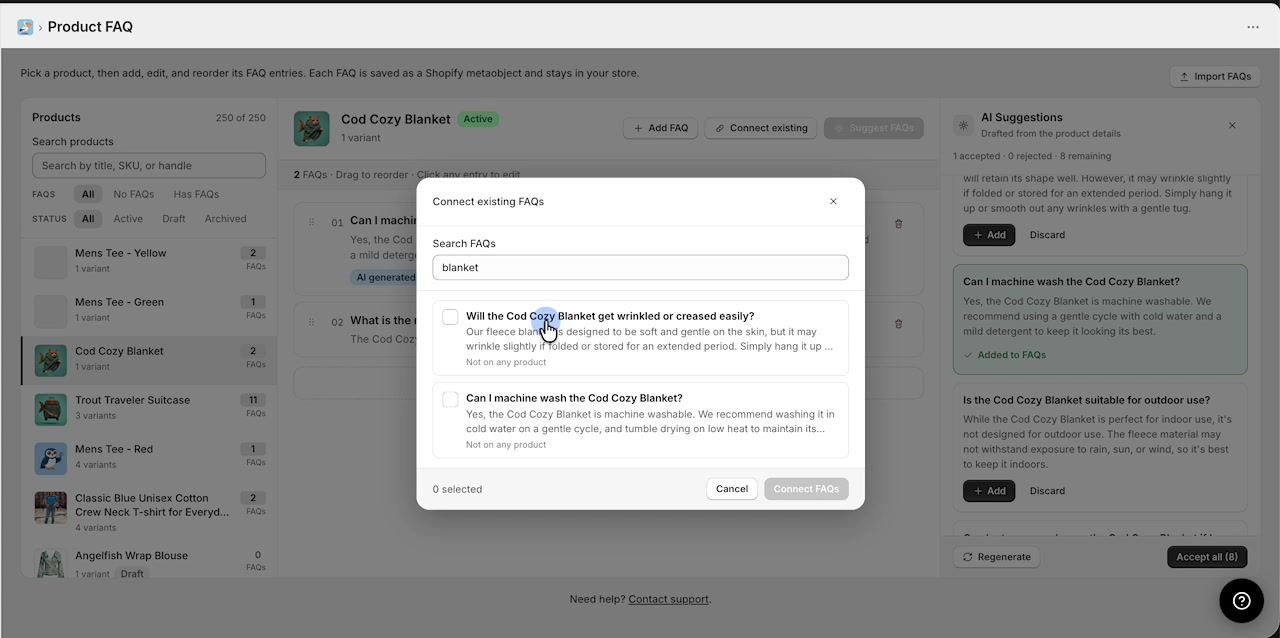Select the All status filter
The width and height of the screenshot is (1280, 638).
[88, 219]
